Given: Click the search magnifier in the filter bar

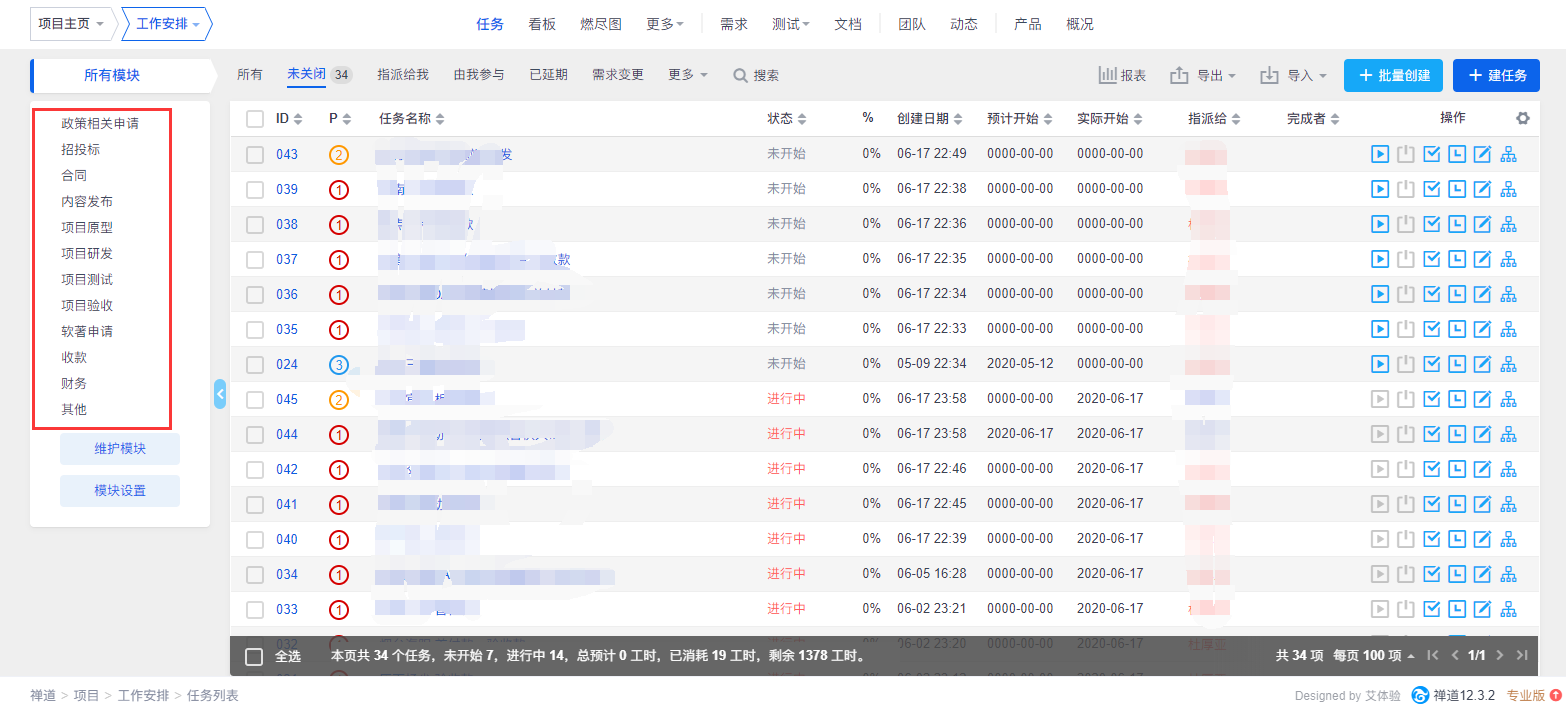Looking at the screenshot, I should pos(740,75).
